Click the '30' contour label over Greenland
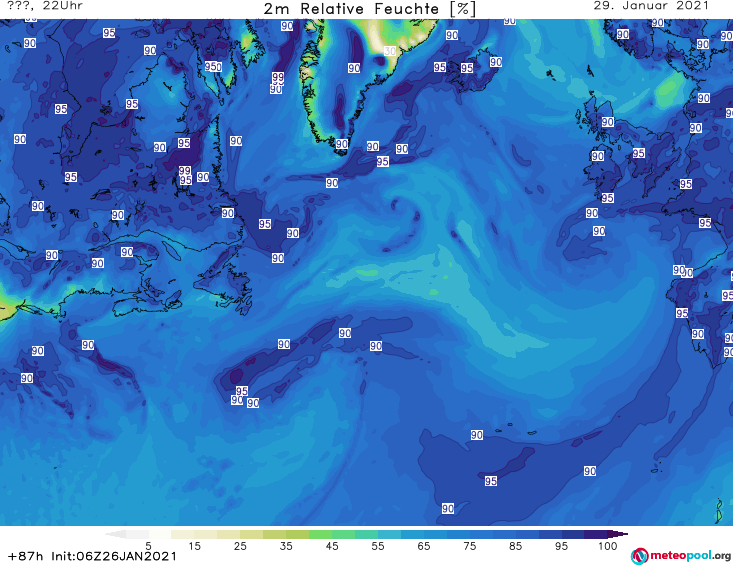 [x=390, y=51]
